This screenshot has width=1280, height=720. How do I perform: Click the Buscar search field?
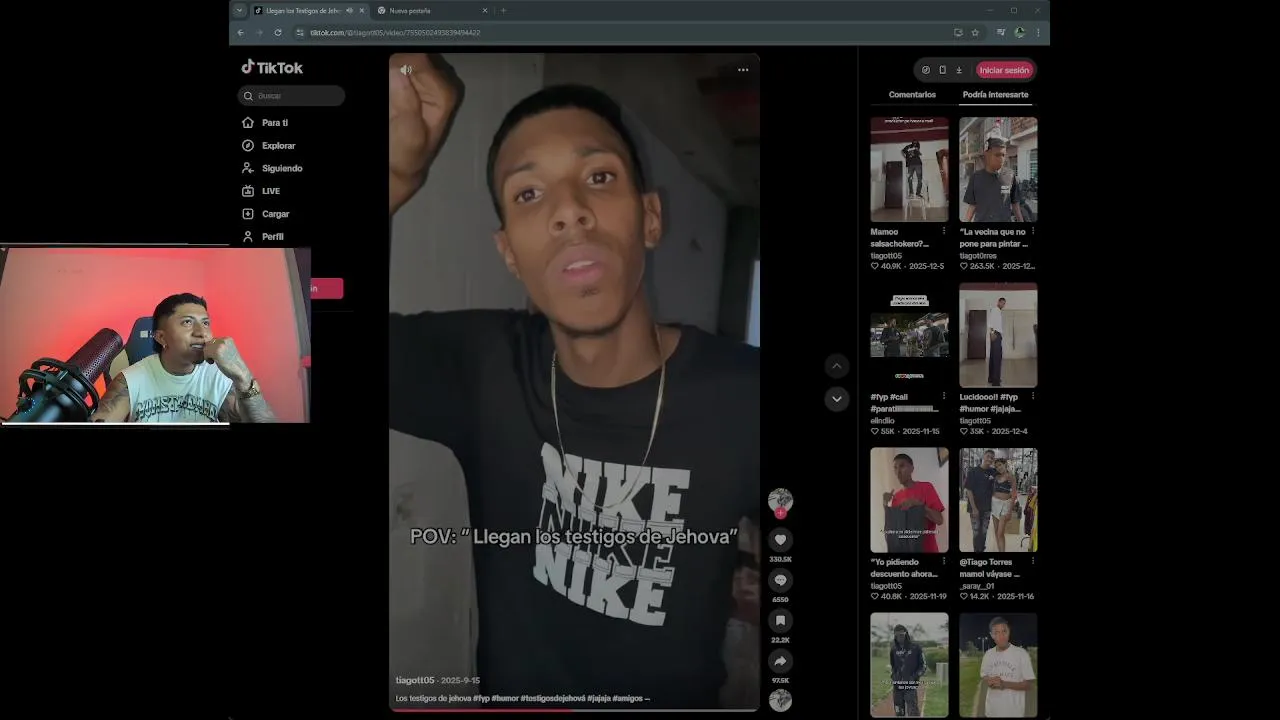coord(291,96)
